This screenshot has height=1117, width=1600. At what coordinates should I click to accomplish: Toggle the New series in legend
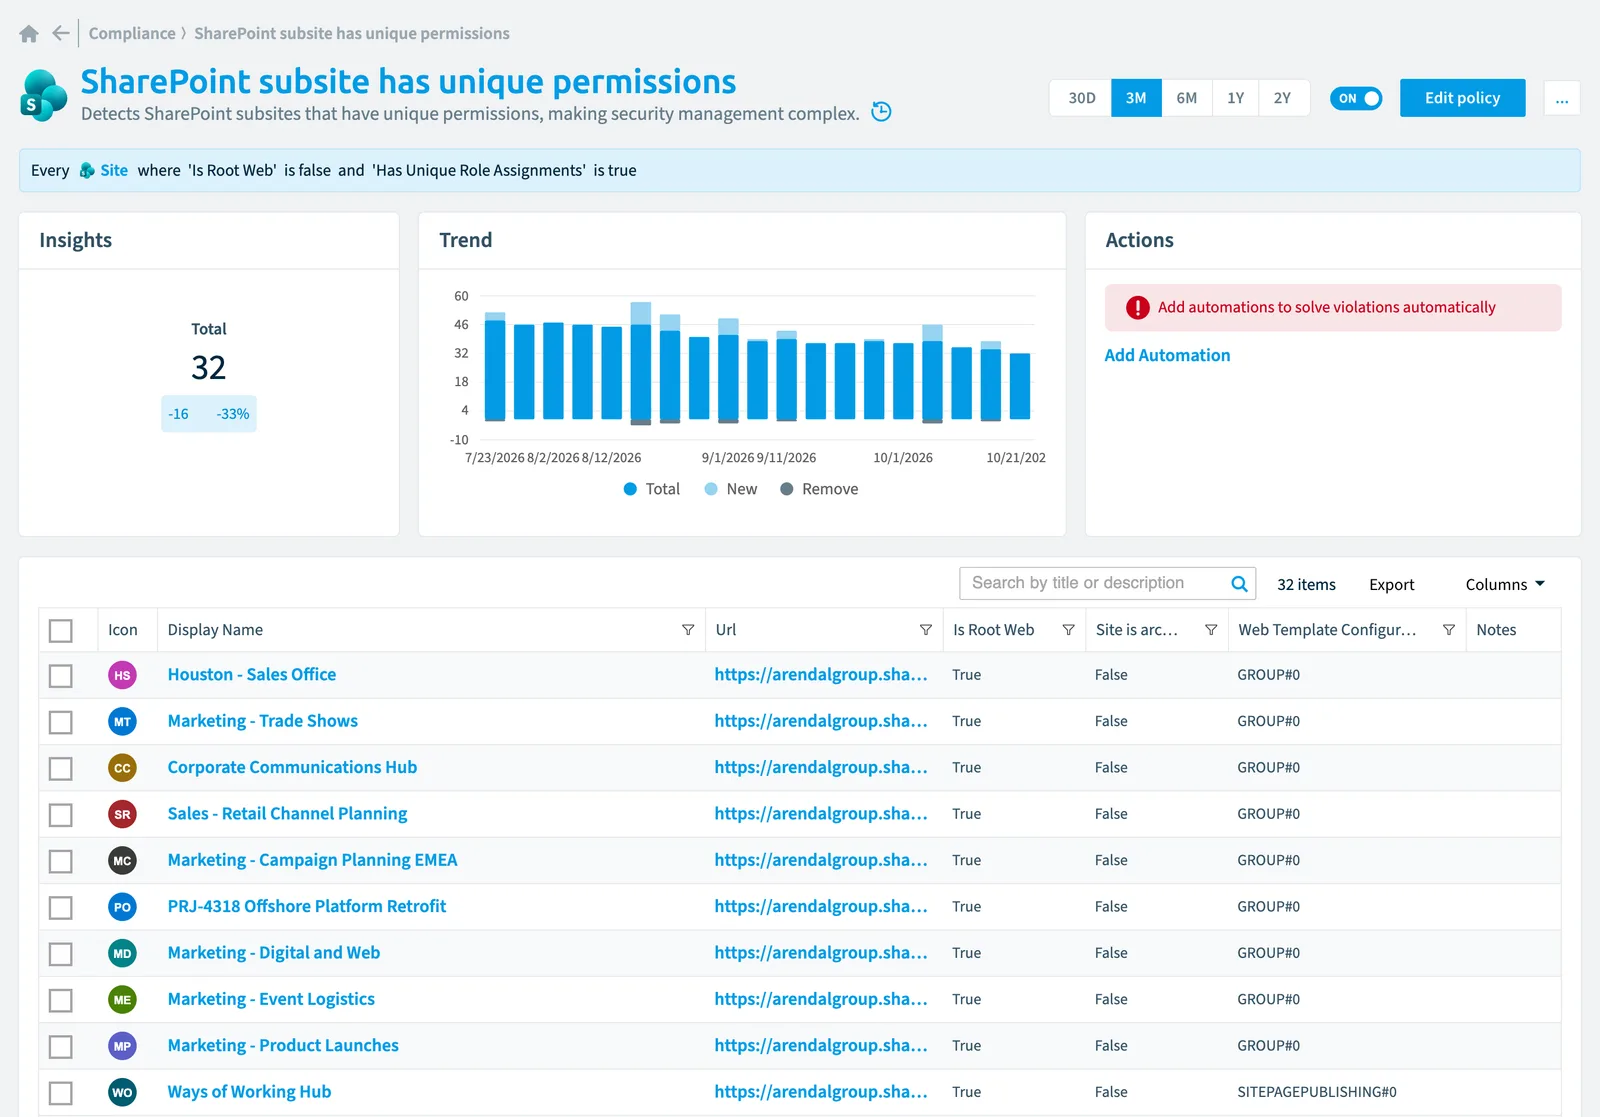click(730, 489)
